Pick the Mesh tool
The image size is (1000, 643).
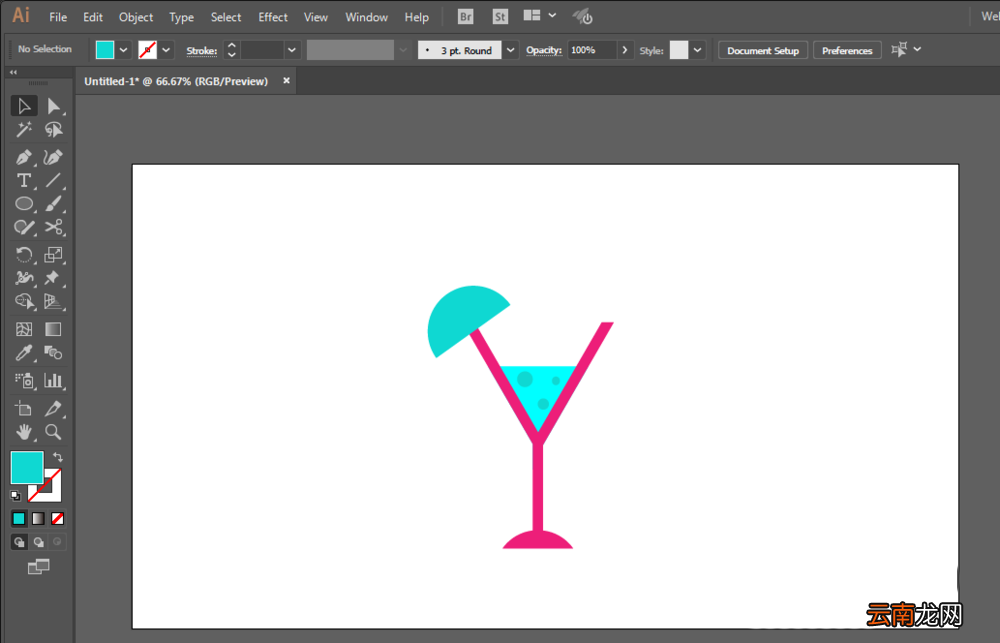pos(24,329)
